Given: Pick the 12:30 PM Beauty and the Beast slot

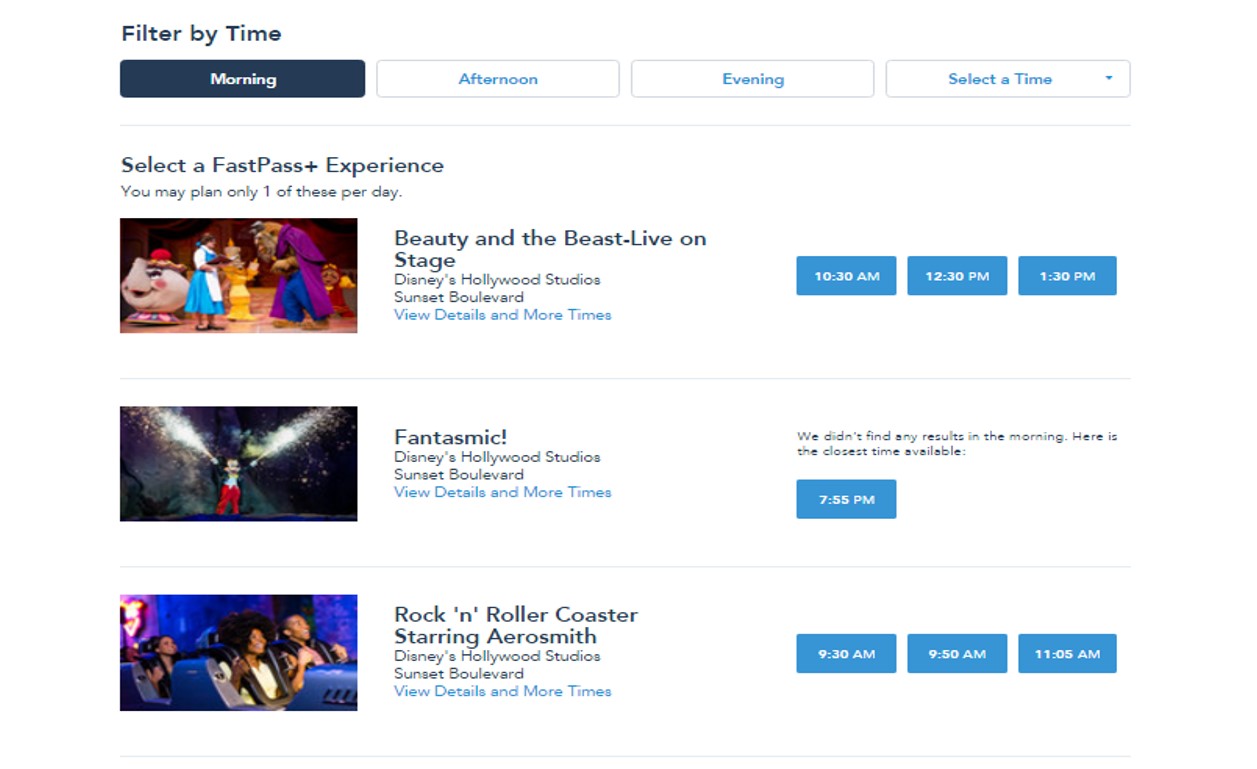Looking at the screenshot, I should coord(957,276).
